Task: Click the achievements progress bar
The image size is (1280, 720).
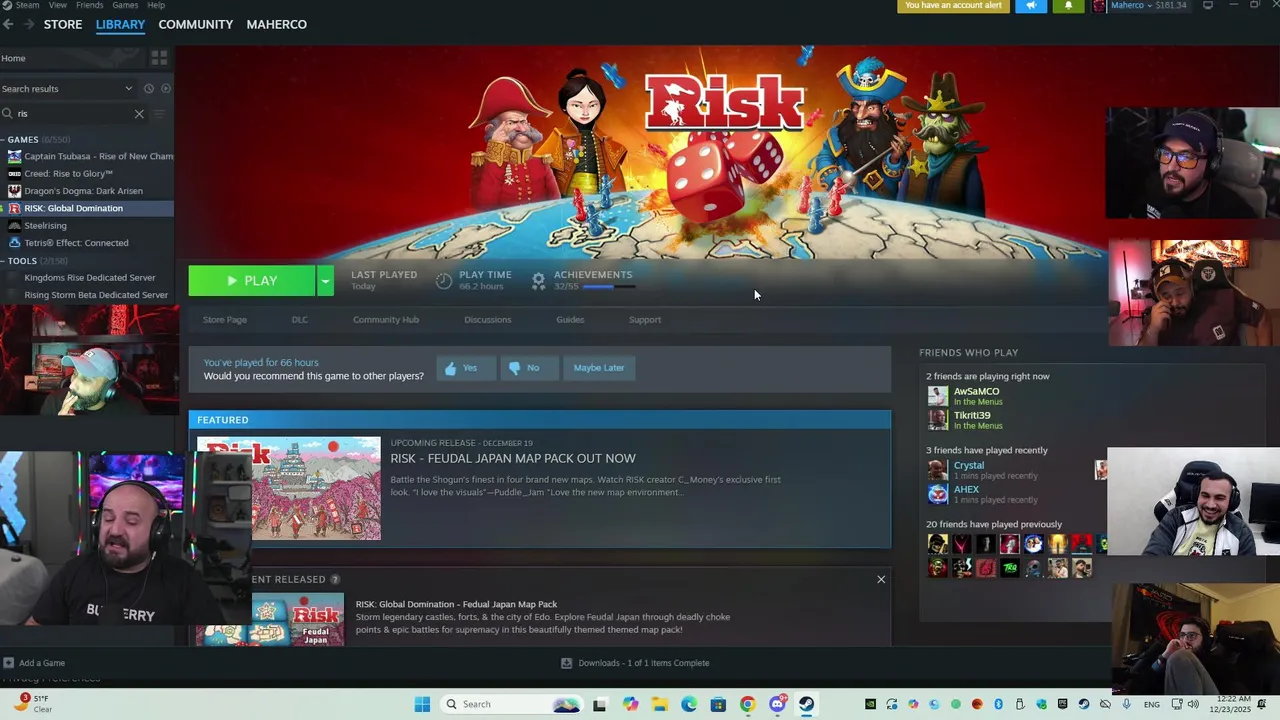Action: coord(609,287)
